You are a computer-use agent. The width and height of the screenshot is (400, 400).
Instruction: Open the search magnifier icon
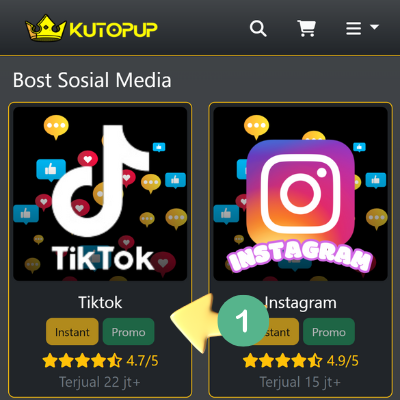(258, 28)
